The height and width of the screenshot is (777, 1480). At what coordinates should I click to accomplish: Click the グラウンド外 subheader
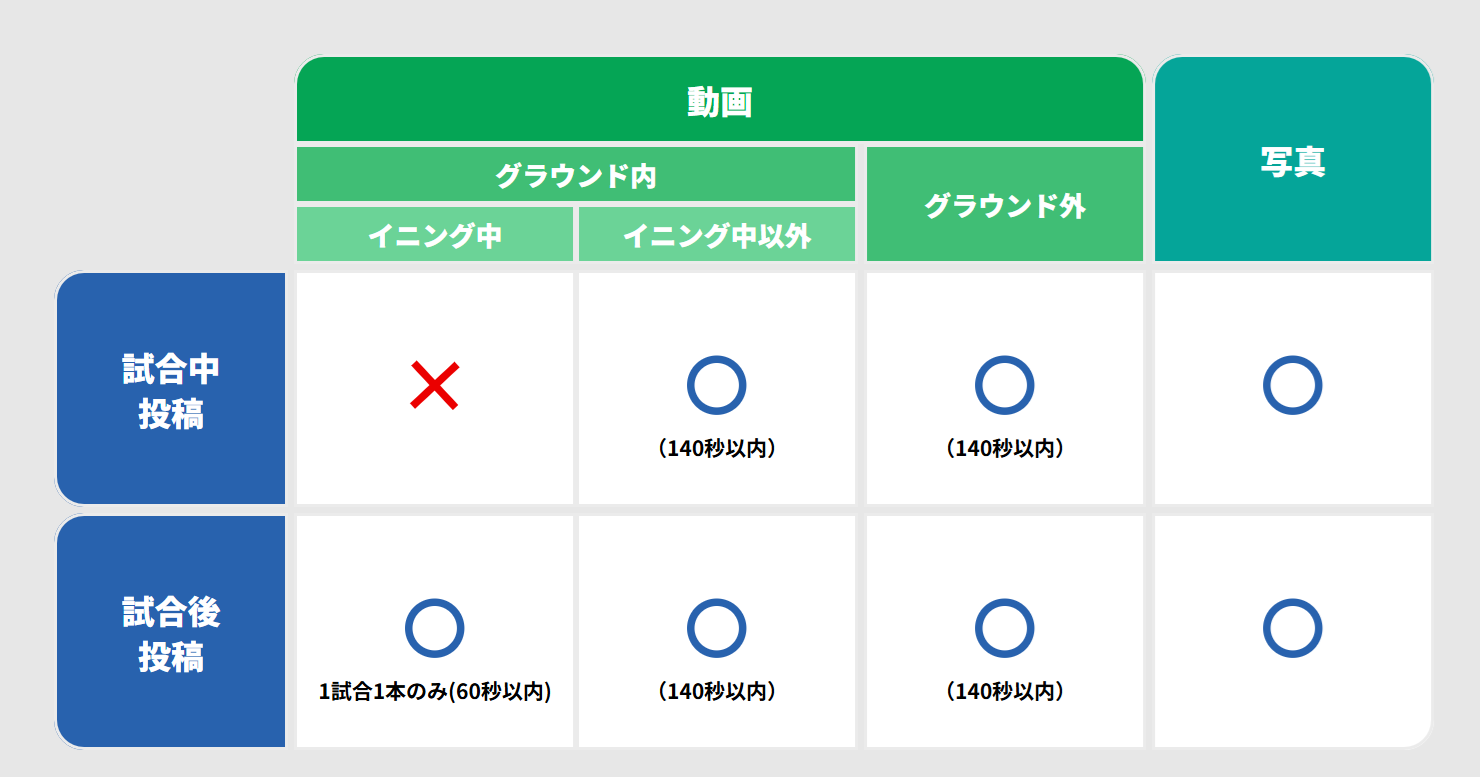click(1004, 206)
